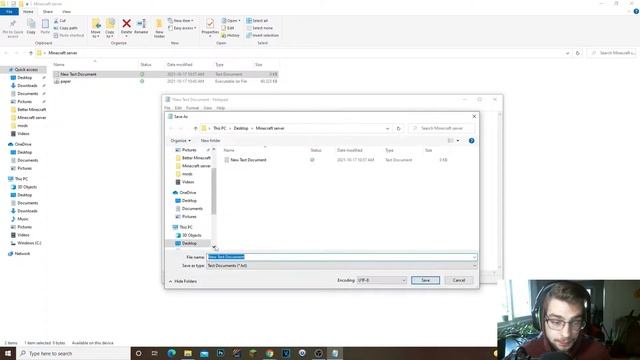Image resolution: width=640 pixels, height=360 pixels.
Task: Switch to the Share ribbon tab
Action: click(47, 11)
